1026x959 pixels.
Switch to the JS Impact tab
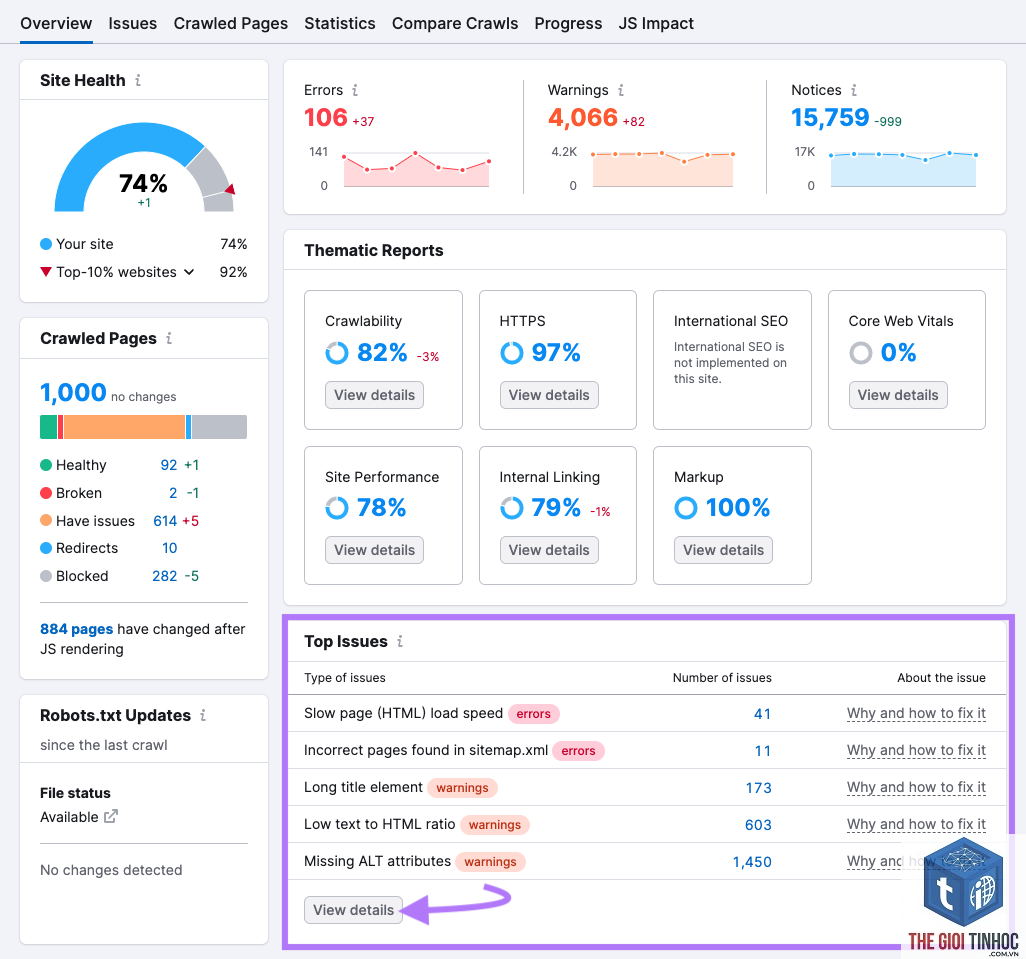click(x=656, y=24)
